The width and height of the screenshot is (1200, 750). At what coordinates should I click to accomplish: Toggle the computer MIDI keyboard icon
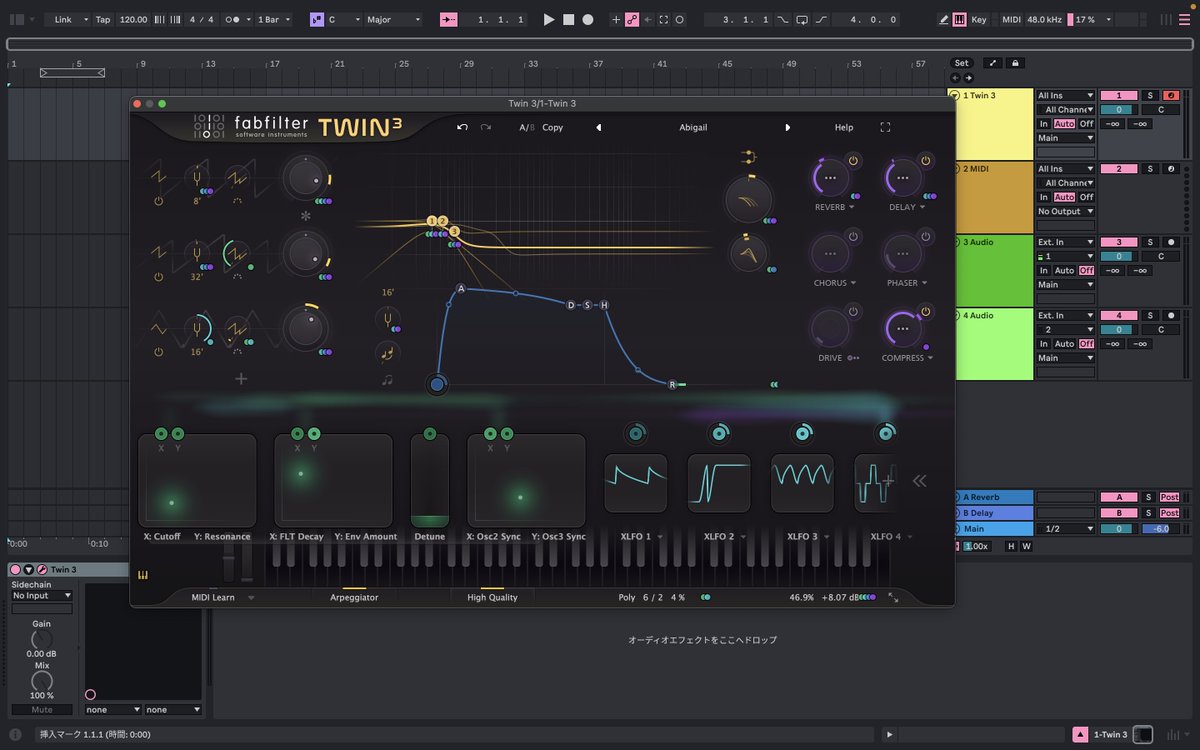click(x=960, y=19)
